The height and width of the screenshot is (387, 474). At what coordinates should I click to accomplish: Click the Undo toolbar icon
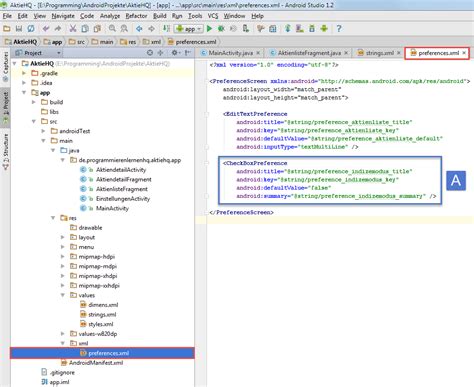pyautogui.click(x=46, y=29)
